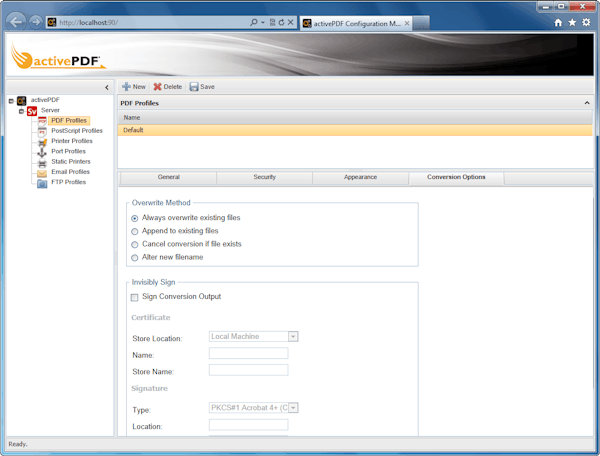Select Alter new filename option

pos(135,258)
